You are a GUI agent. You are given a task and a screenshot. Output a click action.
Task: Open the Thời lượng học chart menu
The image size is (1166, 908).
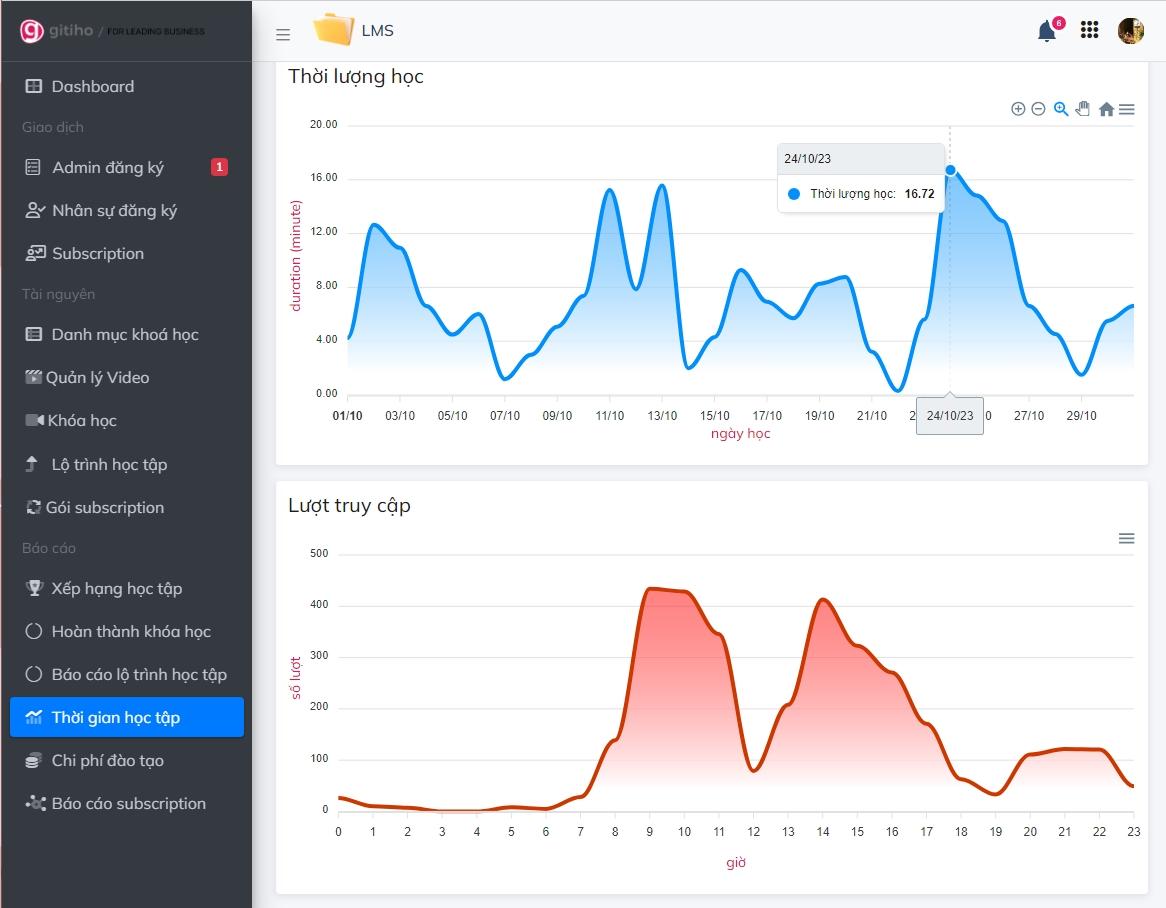pyautogui.click(x=1127, y=109)
